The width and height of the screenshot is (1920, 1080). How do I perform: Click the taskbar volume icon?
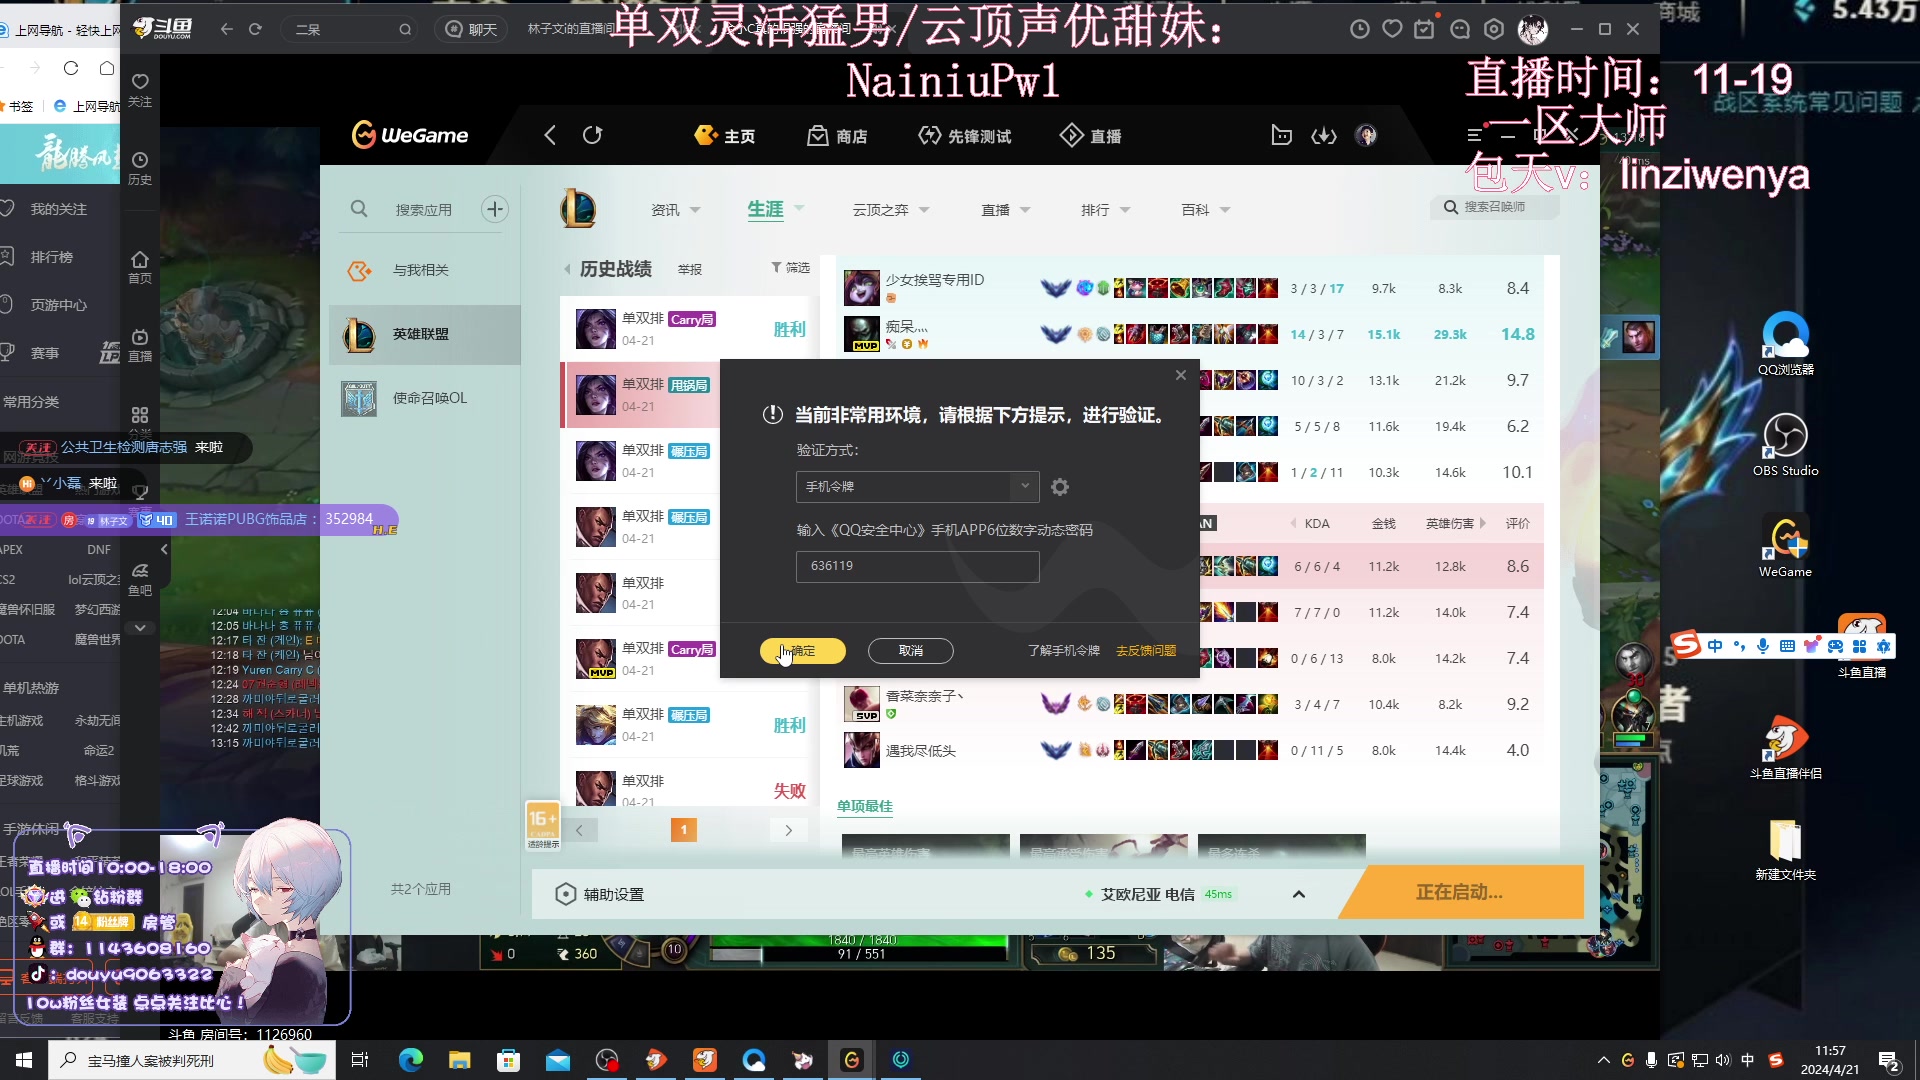[x=1723, y=1060]
